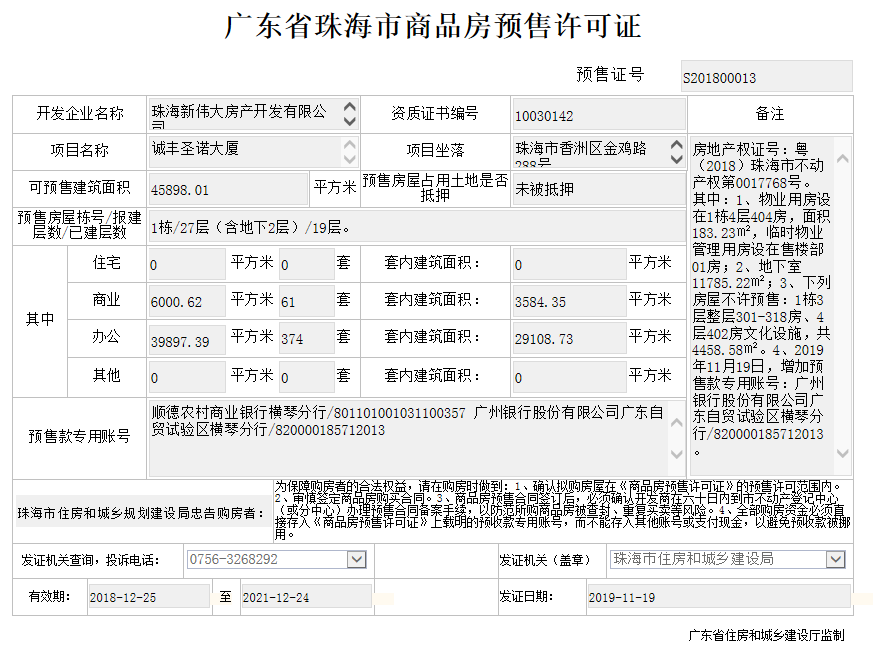Click the 商业 area field showing 6000.62
Screen dimensions: 877x652
point(186,302)
